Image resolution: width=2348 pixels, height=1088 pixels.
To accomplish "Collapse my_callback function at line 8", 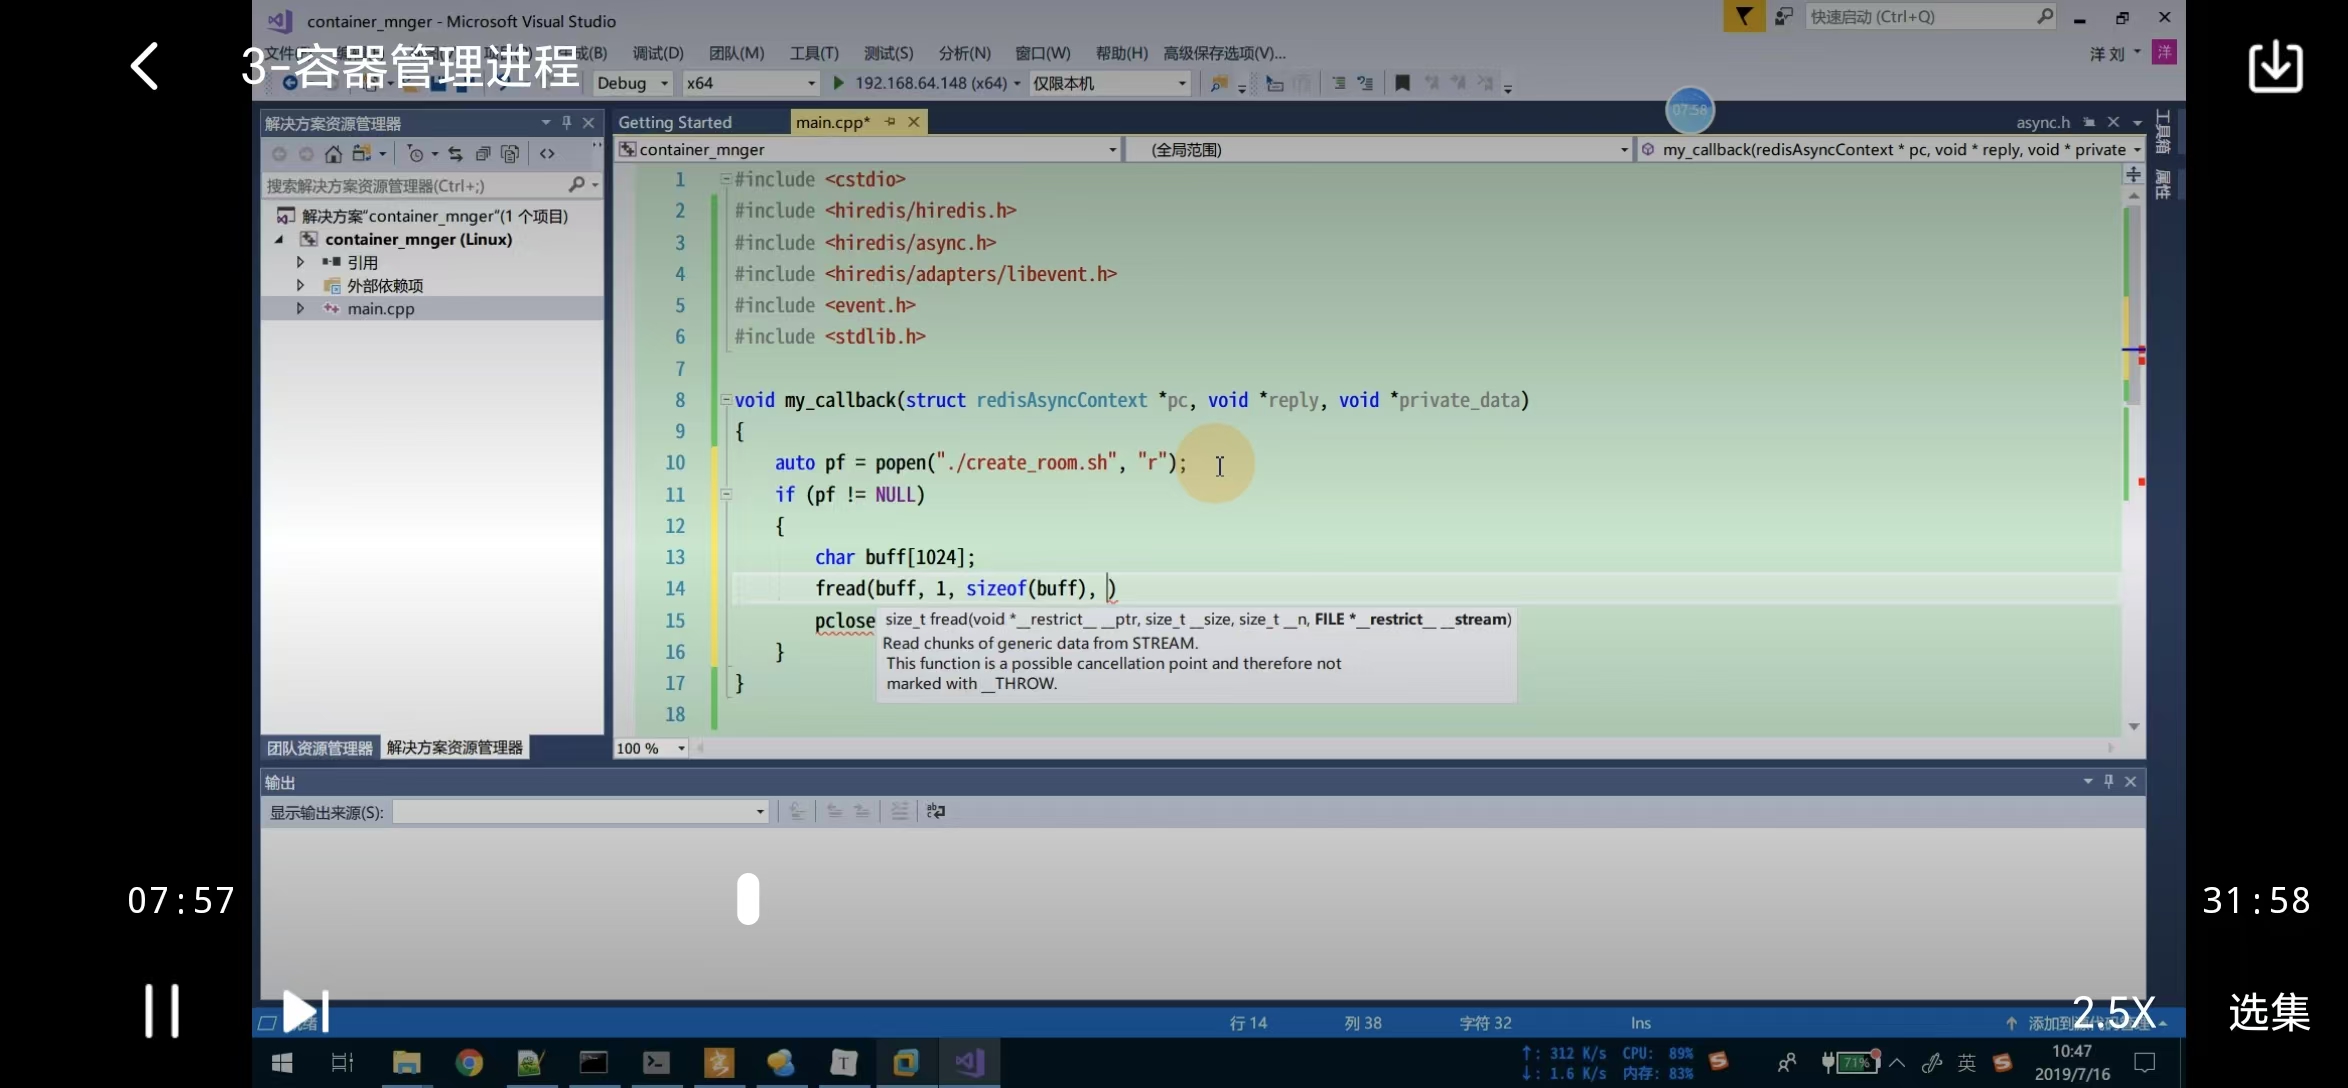I will tap(726, 400).
